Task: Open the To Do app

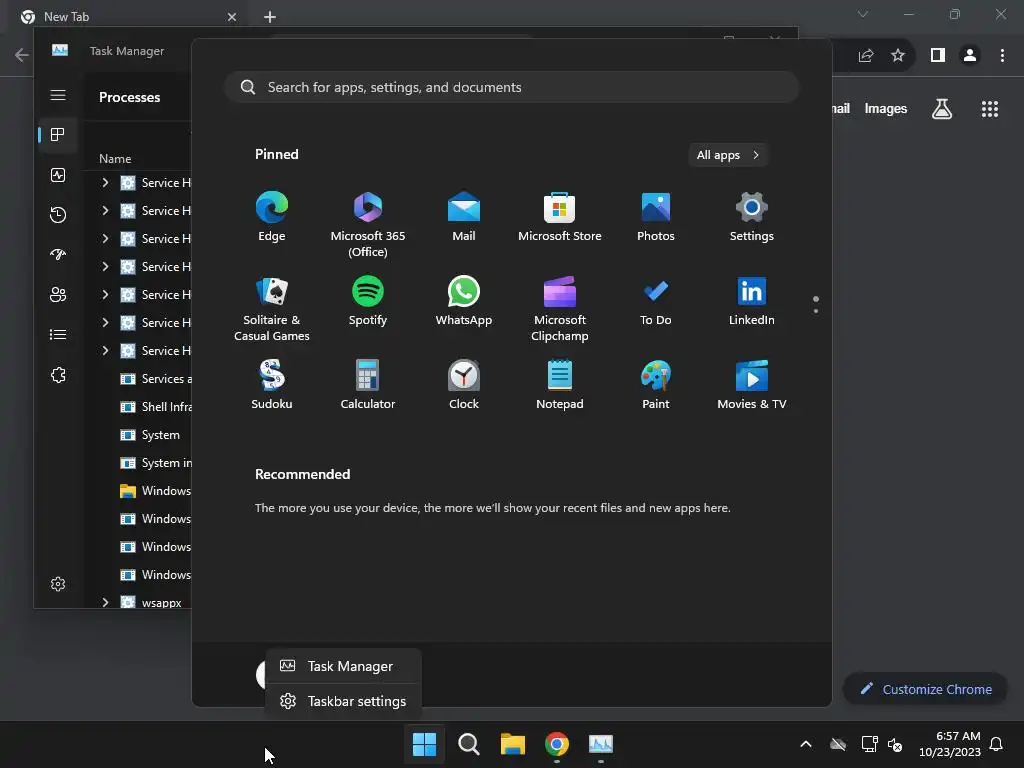Action: point(656,301)
